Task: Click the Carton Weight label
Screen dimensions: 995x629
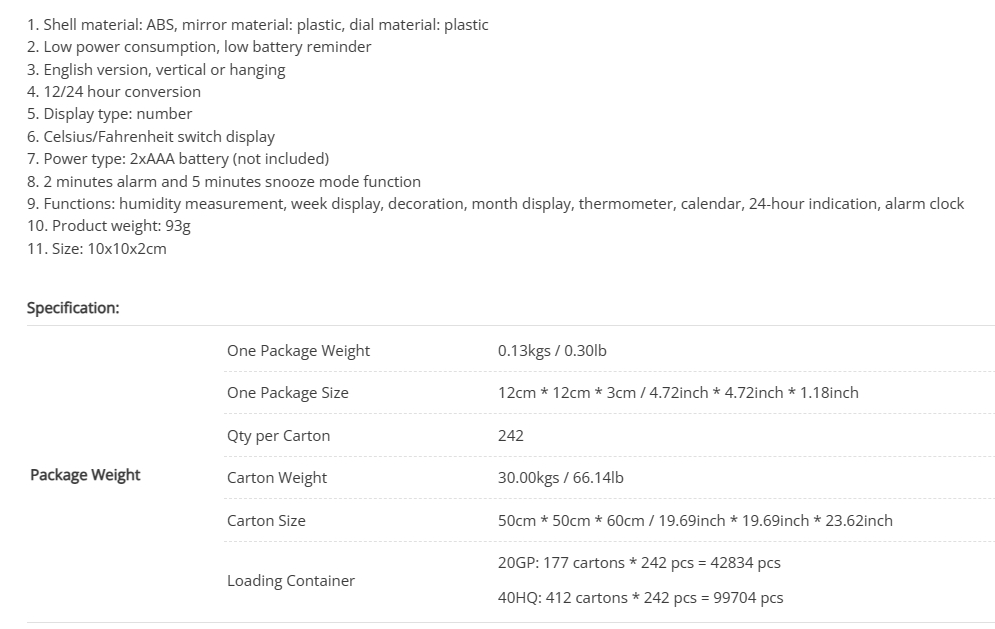Action: pyautogui.click(x=277, y=478)
